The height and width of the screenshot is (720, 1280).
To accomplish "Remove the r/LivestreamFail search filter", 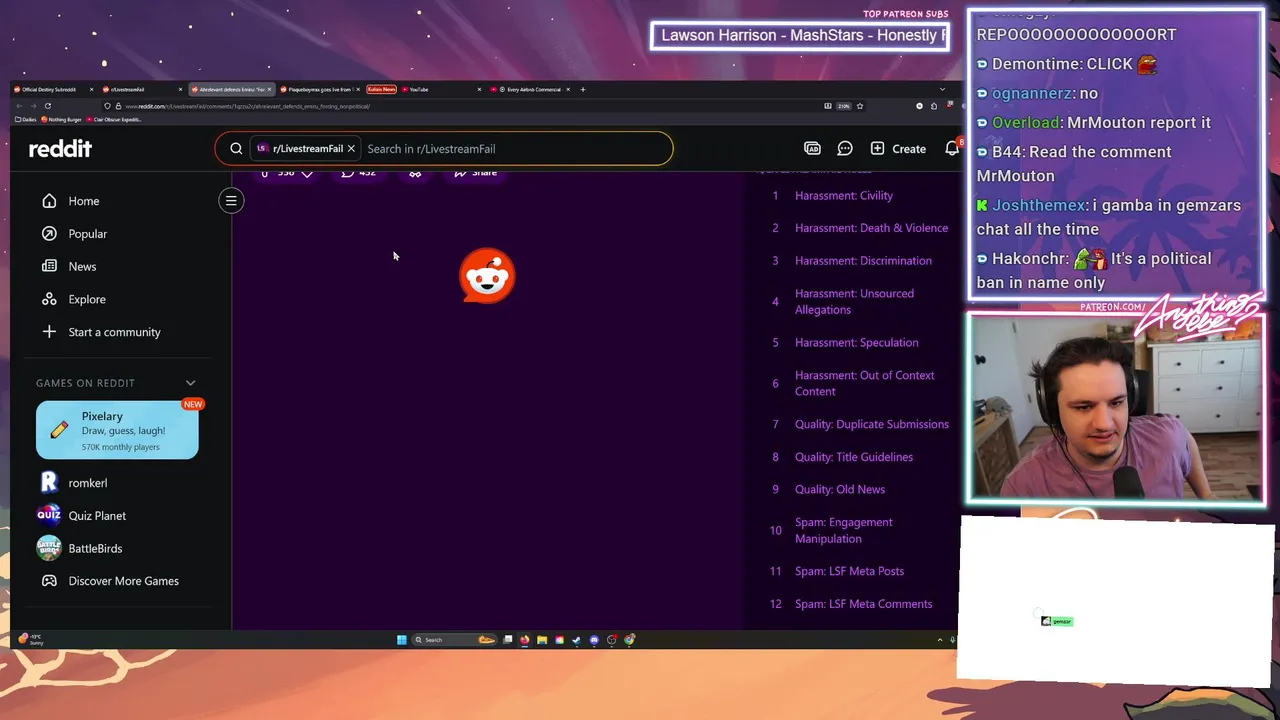I will 351,149.
